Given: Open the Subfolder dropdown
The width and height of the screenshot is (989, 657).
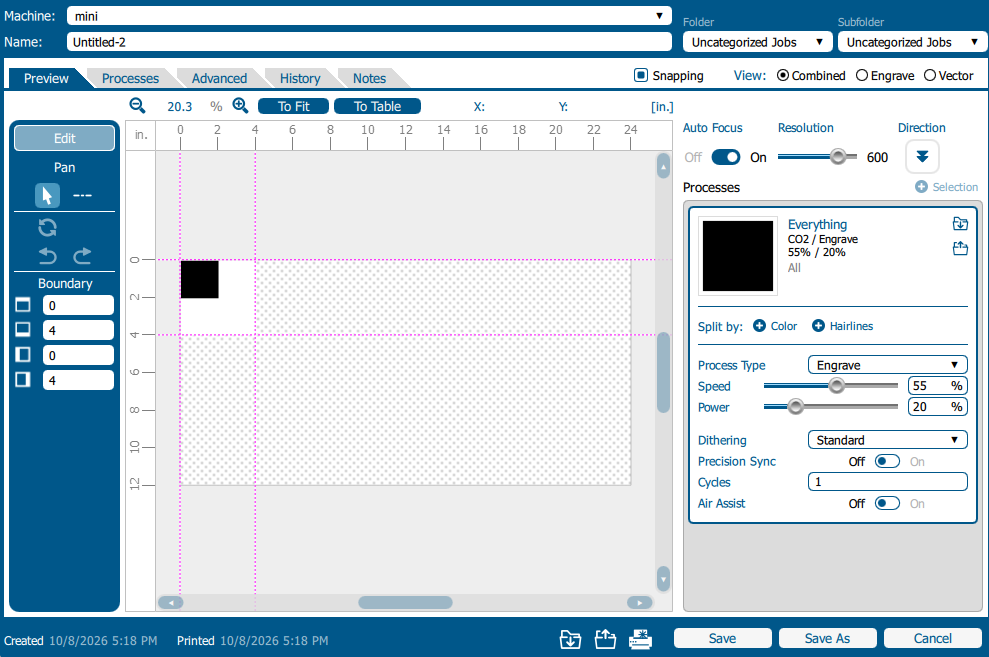Looking at the screenshot, I should pos(912,42).
